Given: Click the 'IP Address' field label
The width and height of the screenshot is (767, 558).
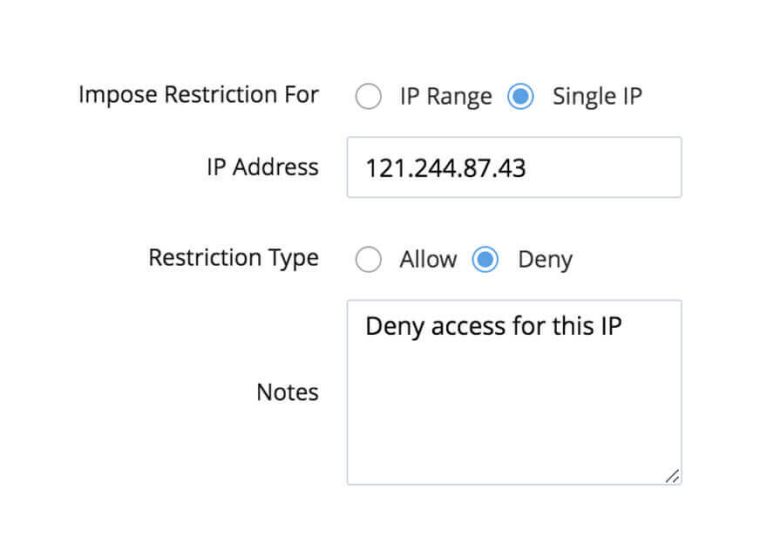Looking at the screenshot, I should 262,167.
